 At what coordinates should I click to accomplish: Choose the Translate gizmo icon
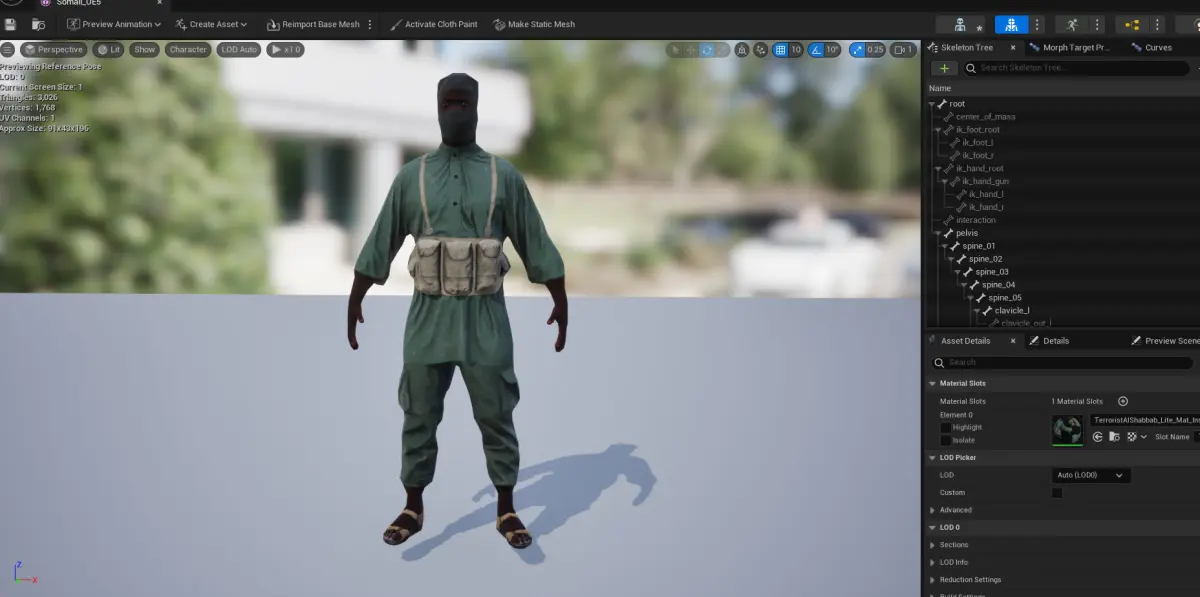691,49
